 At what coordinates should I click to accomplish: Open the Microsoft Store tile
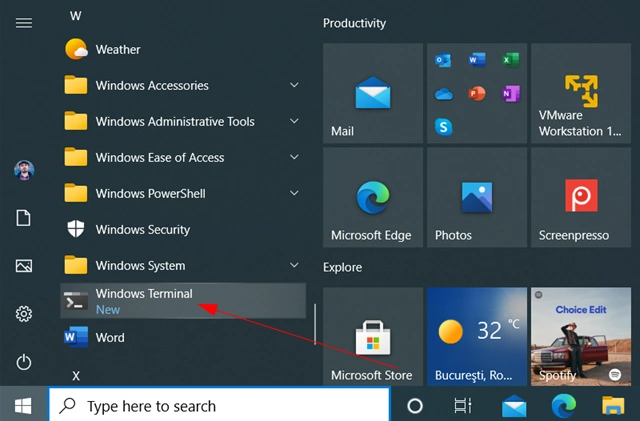(373, 336)
